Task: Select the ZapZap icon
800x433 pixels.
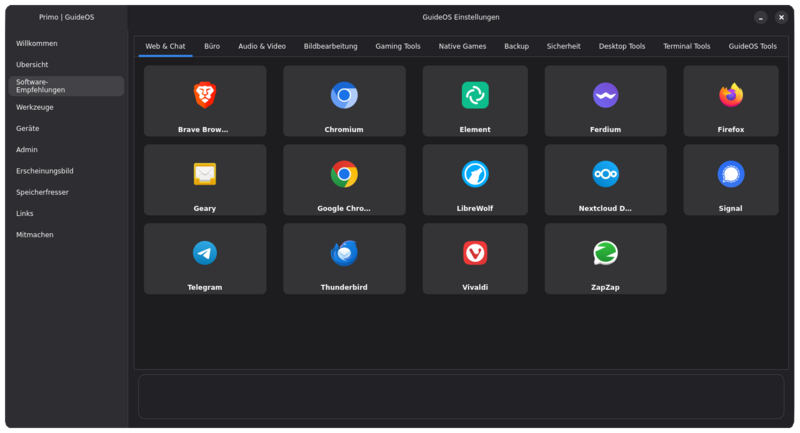Action: [605, 253]
